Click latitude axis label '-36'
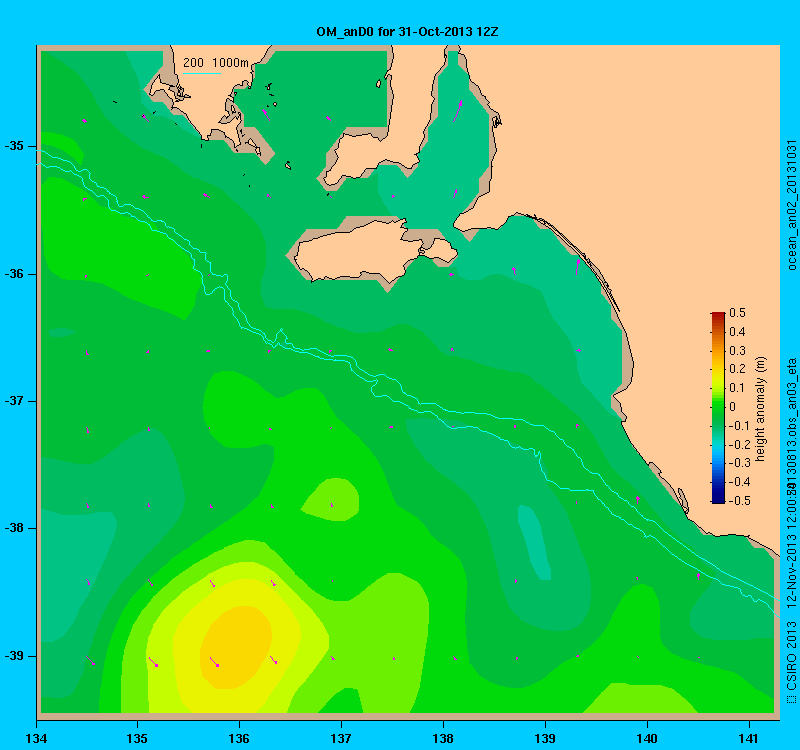 pyautogui.click(x=14, y=274)
